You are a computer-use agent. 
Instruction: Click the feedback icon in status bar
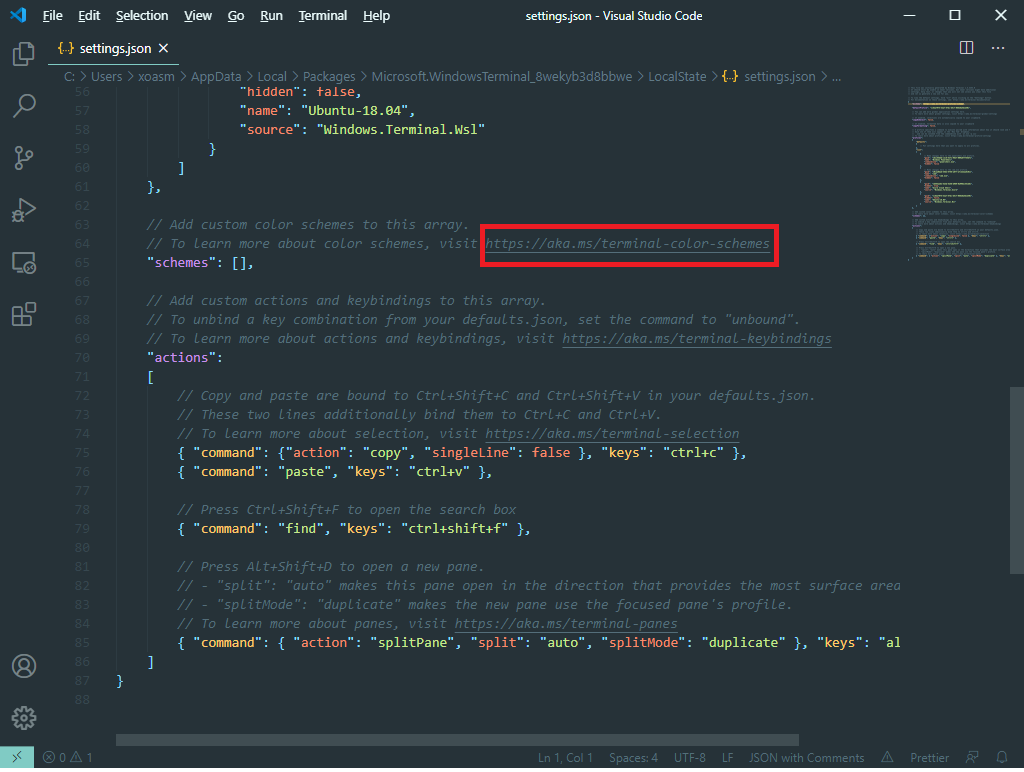[972, 758]
